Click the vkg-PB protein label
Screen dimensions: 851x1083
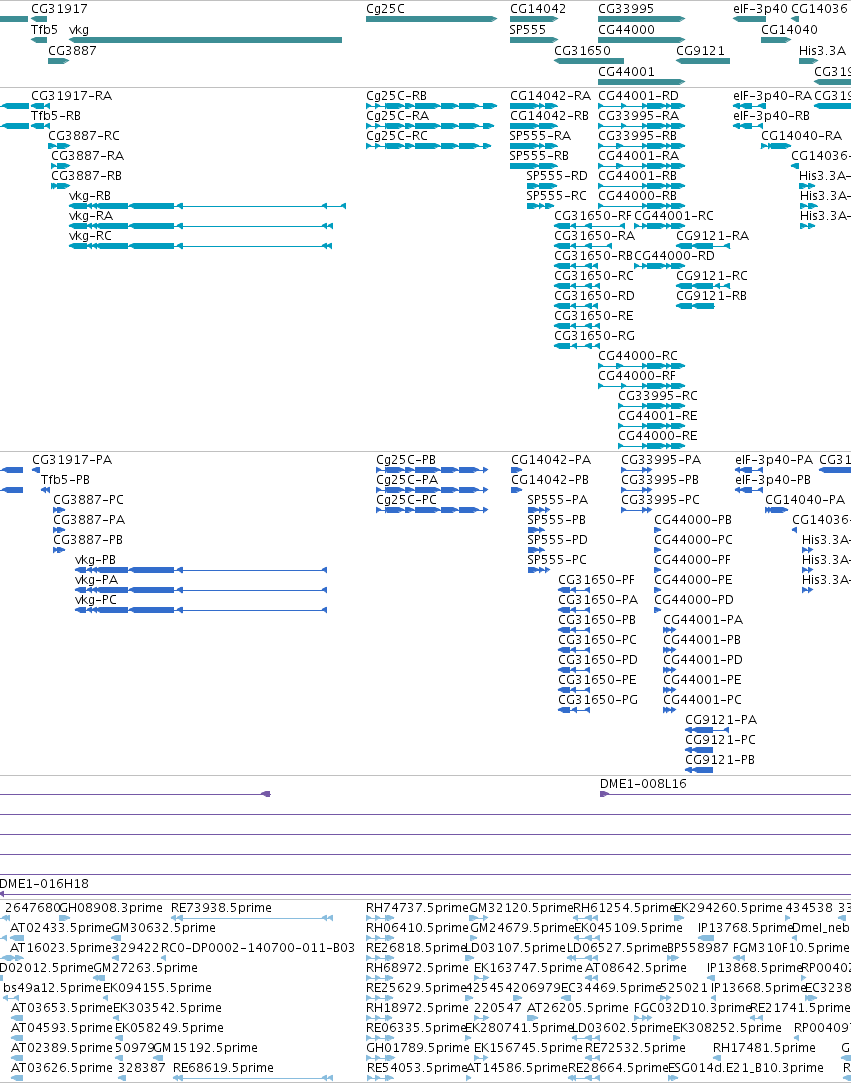click(95, 559)
